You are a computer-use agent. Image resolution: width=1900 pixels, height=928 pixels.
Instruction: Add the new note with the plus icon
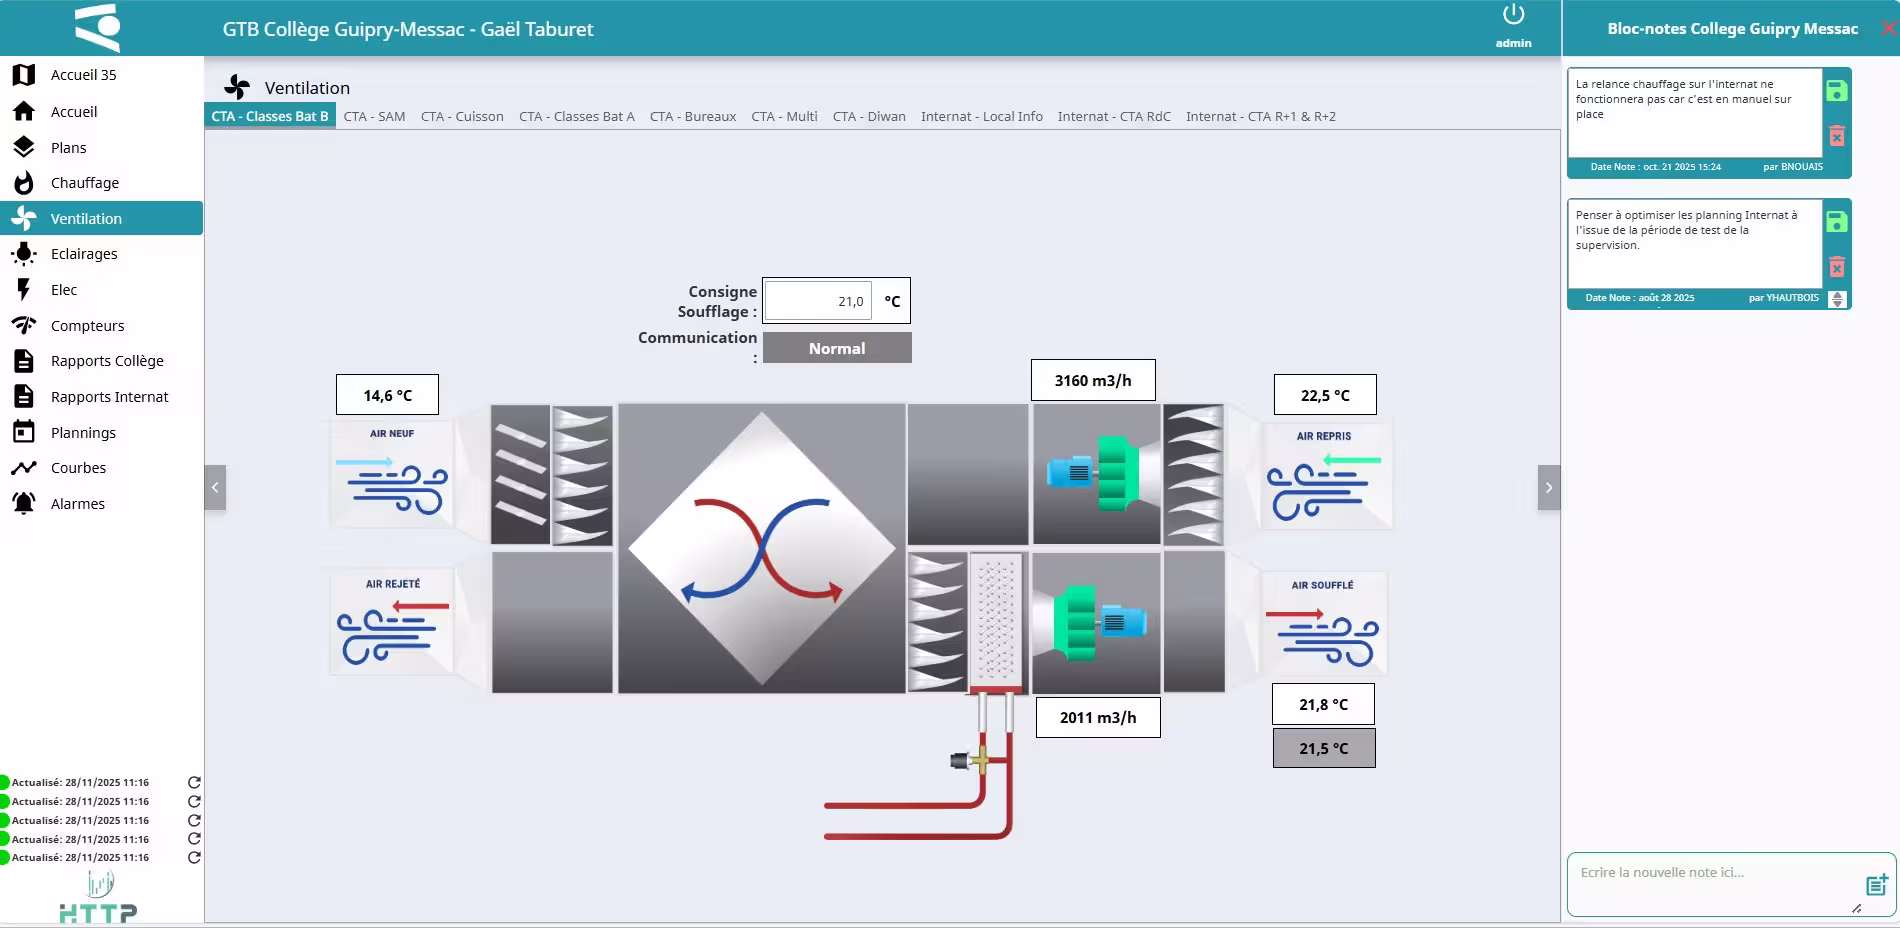(x=1876, y=884)
